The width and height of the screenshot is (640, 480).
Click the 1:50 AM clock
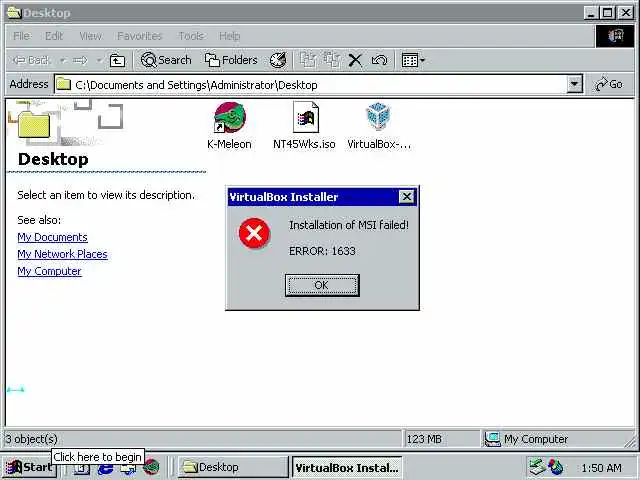[602, 468]
